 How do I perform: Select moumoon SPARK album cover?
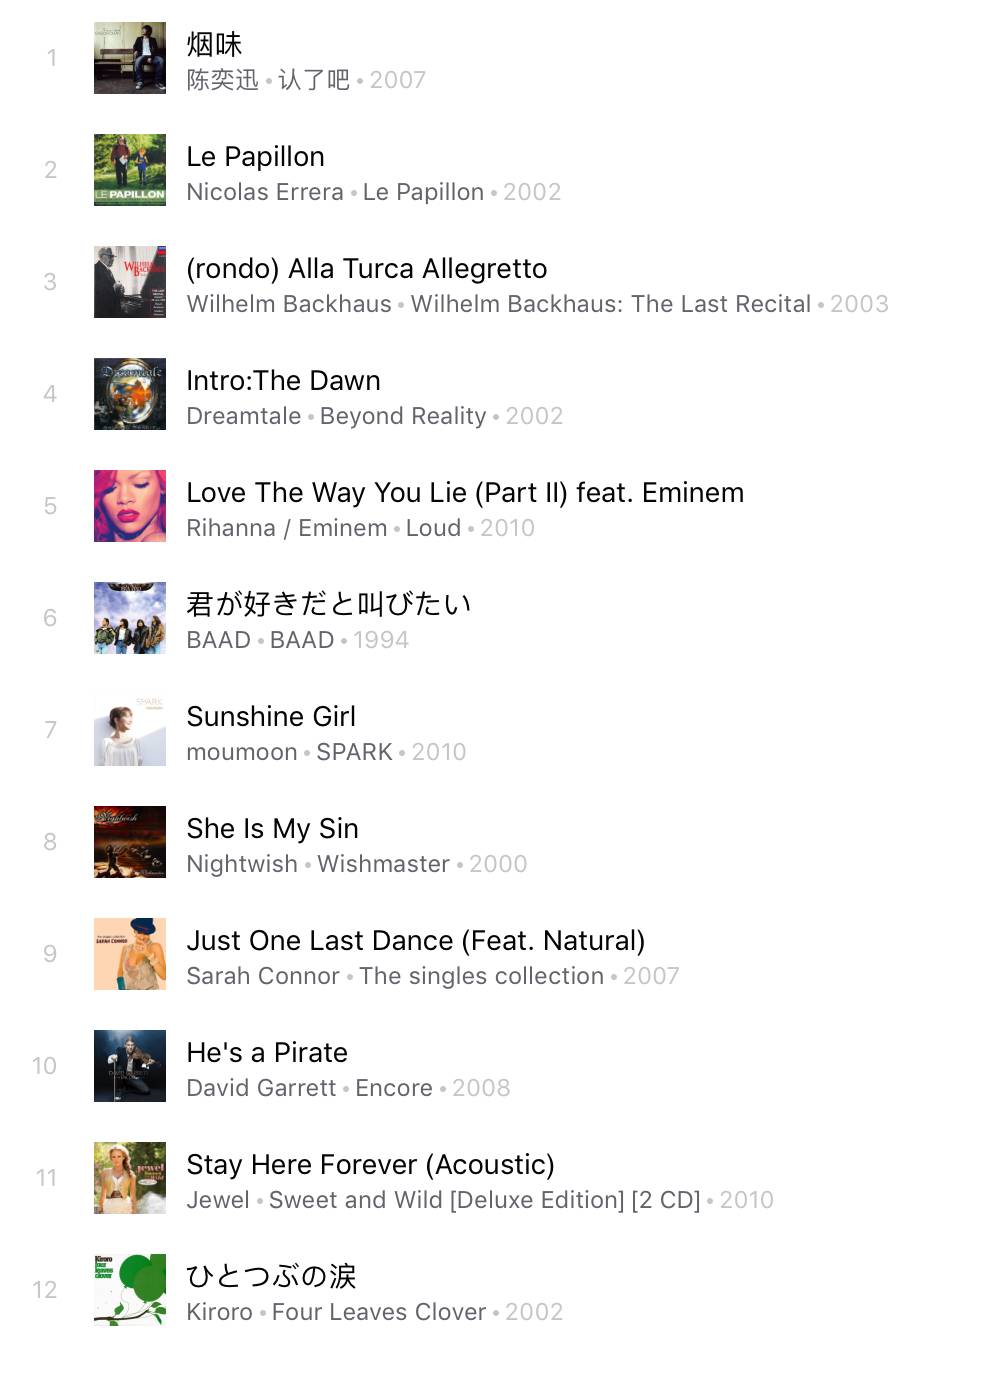(130, 730)
